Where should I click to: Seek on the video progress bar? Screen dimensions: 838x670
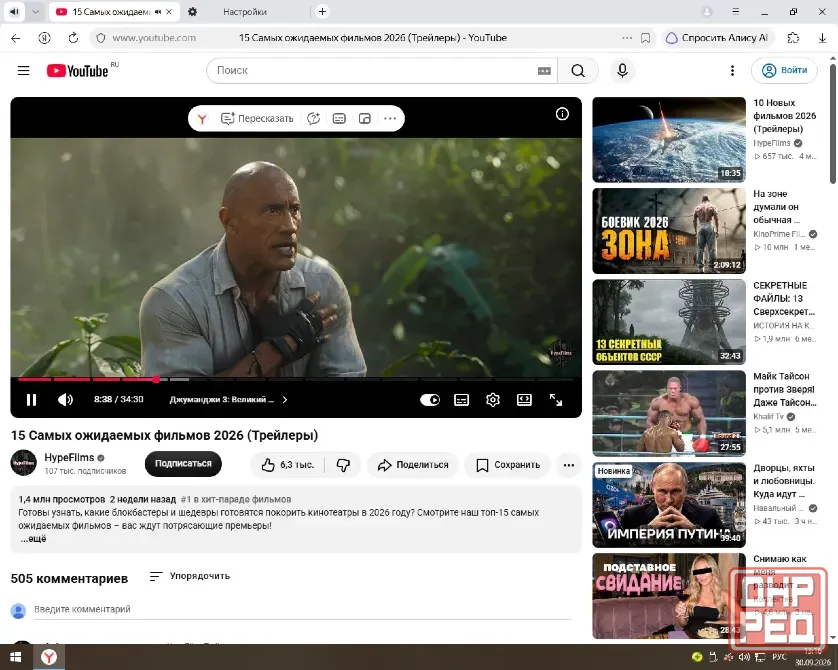[296, 379]
